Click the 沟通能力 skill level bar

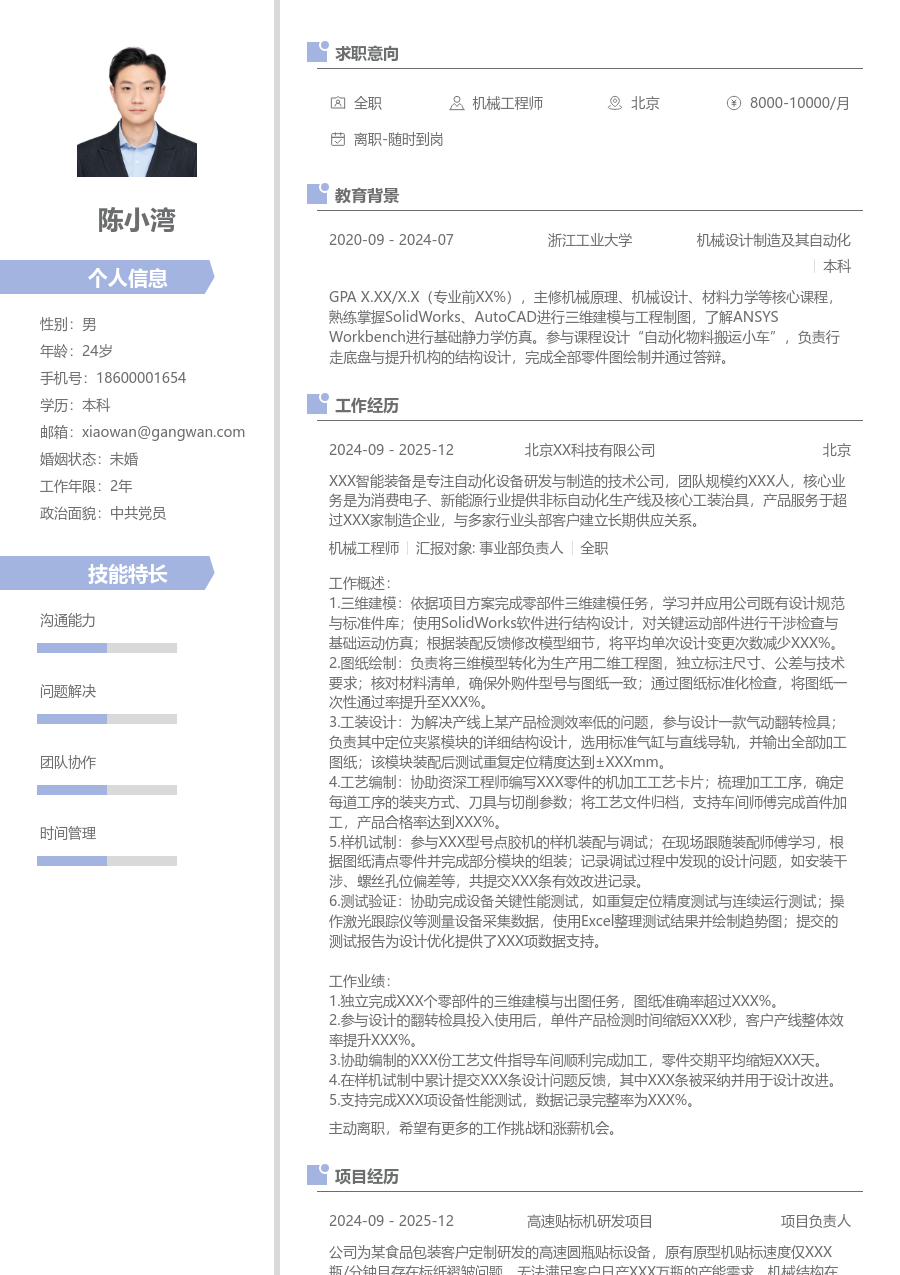[107, 648]
